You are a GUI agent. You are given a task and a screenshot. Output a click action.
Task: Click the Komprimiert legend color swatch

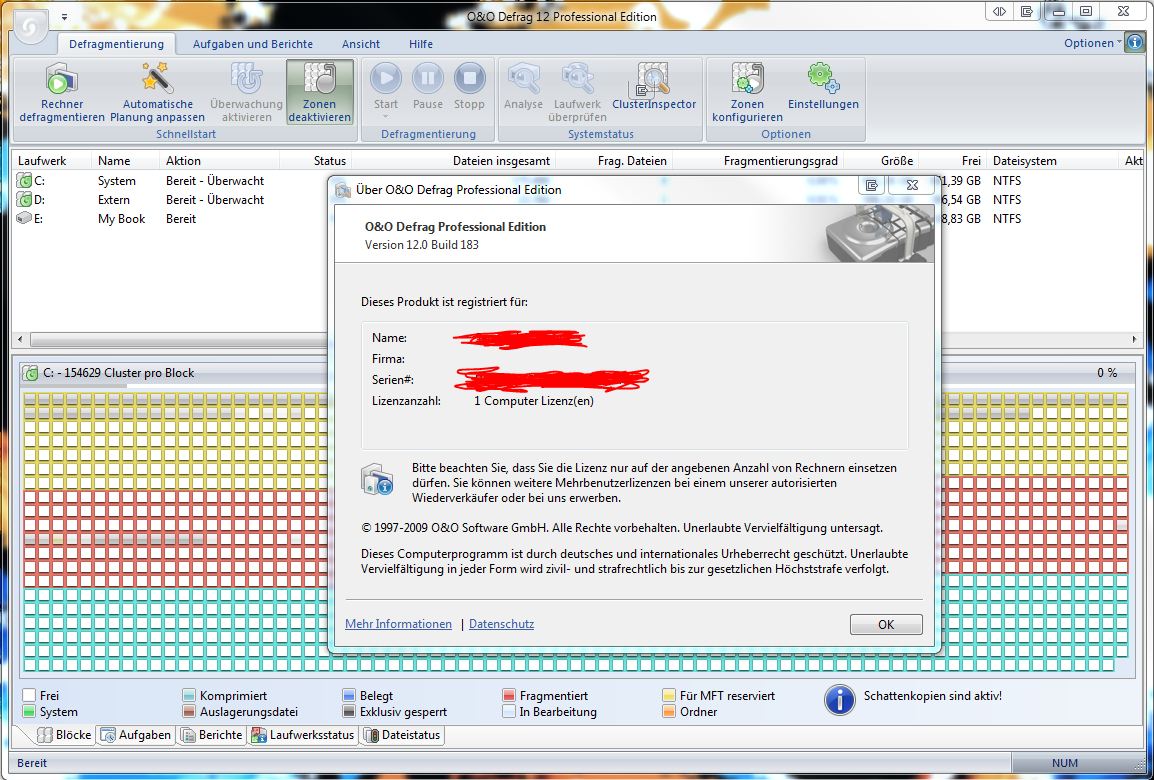[189, 695]
